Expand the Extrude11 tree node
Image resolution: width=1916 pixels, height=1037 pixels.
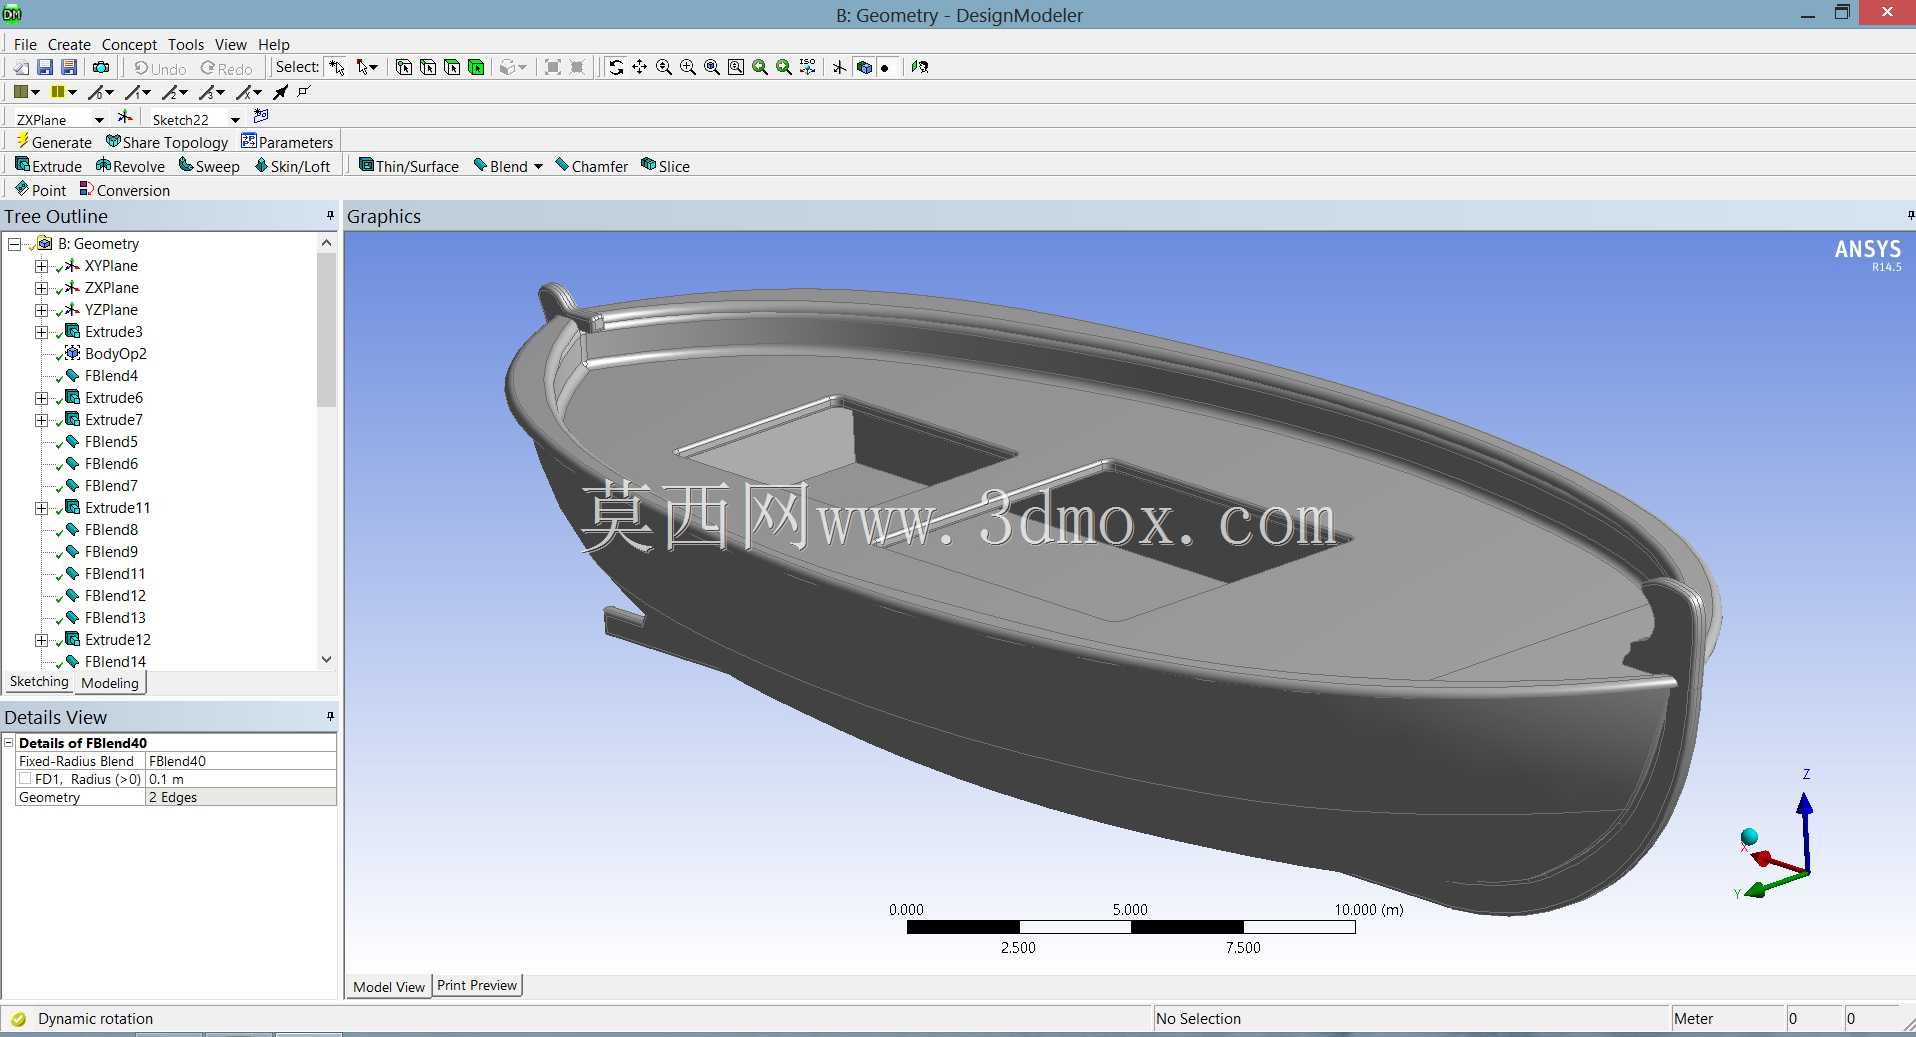[x=41, y=508]
